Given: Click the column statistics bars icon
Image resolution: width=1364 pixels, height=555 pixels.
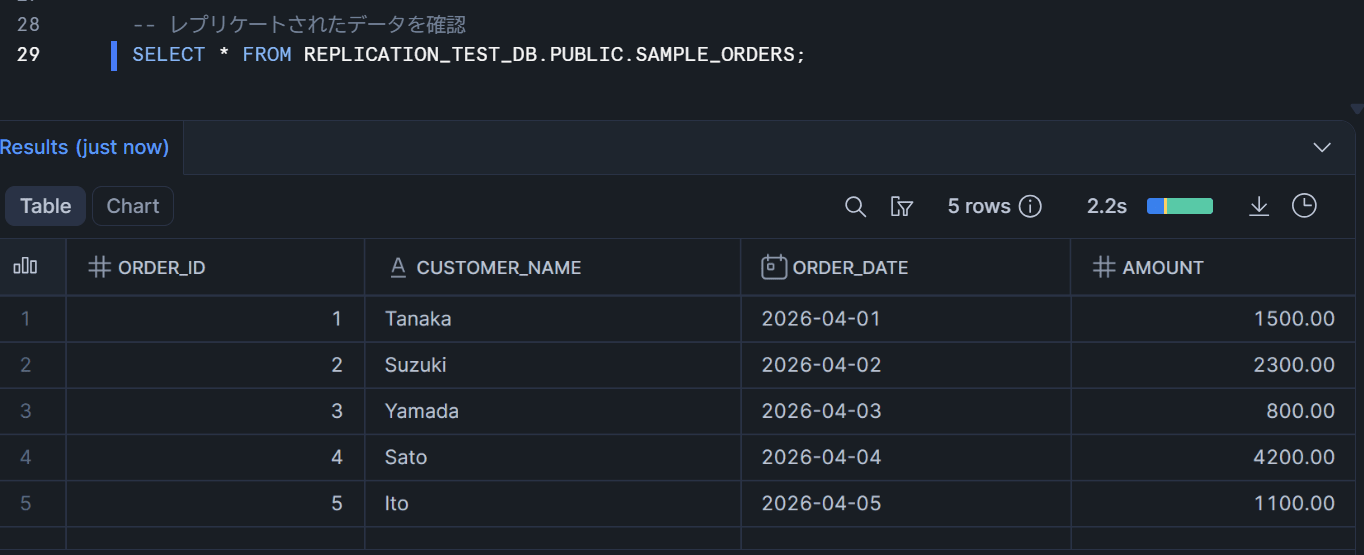Looking at the screenshot, I should (25, 267).
